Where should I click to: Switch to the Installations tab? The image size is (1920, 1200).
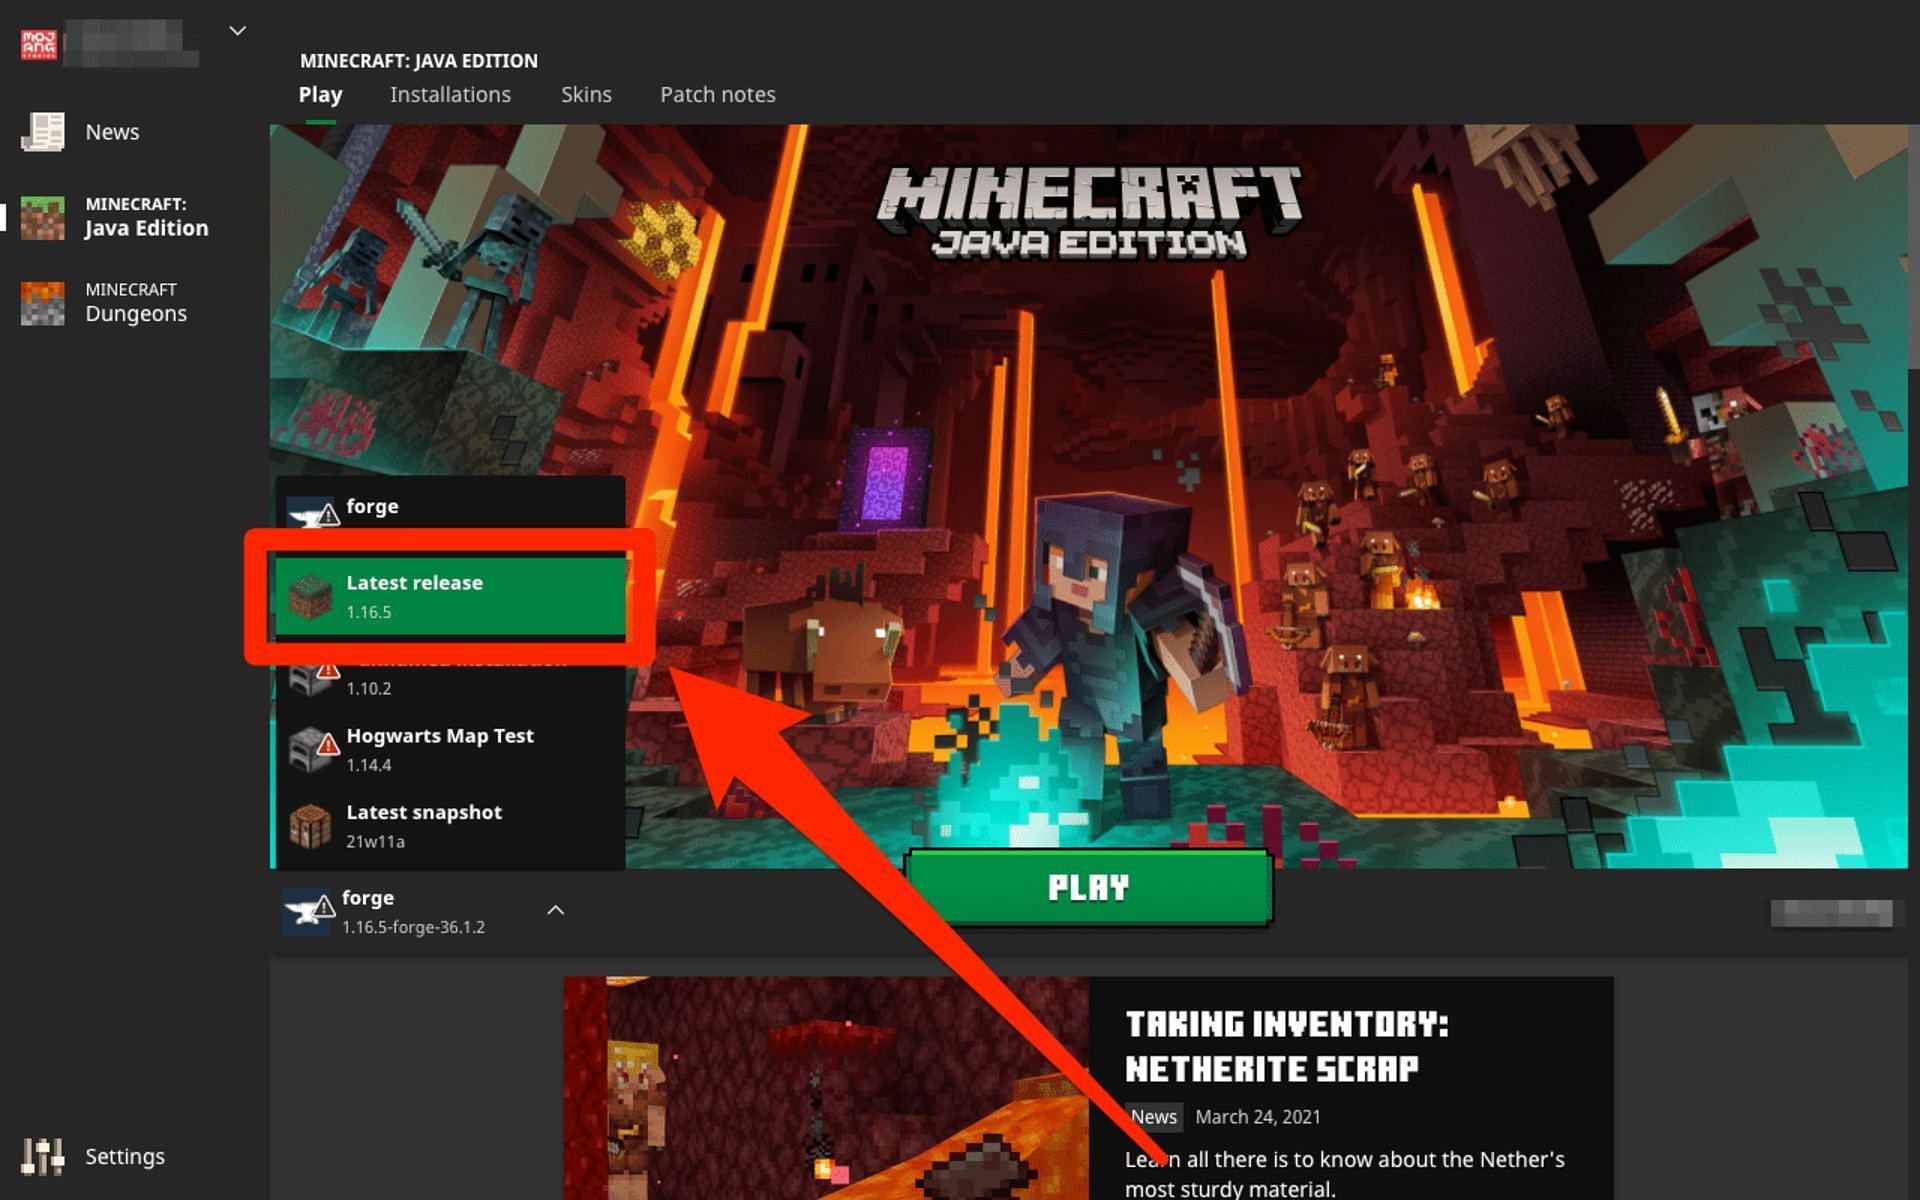(x=449, y=94)
